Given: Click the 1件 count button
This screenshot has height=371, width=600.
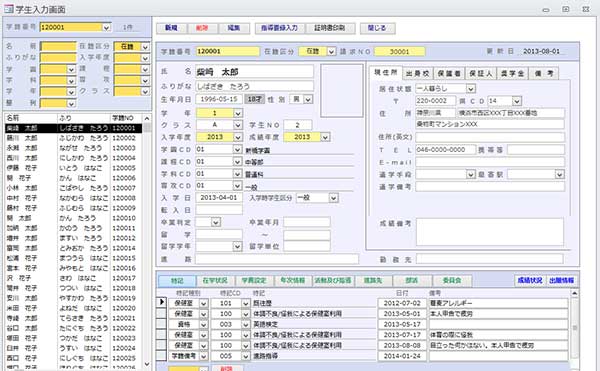Looking at the screenshot, I should point(128,28).
